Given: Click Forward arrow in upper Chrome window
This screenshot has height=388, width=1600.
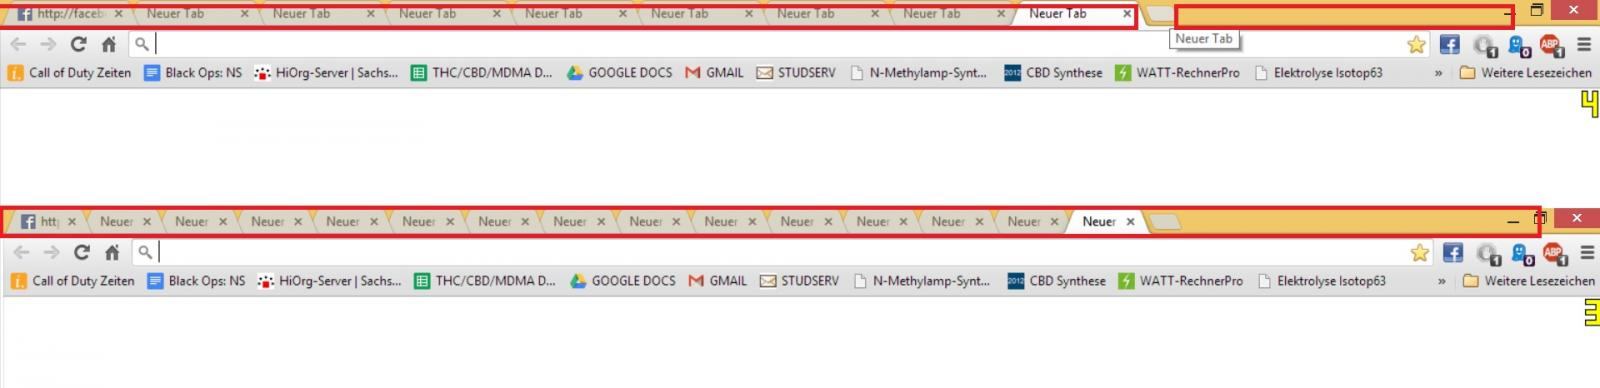Looking at the screenshot, I should coord(48,44).
